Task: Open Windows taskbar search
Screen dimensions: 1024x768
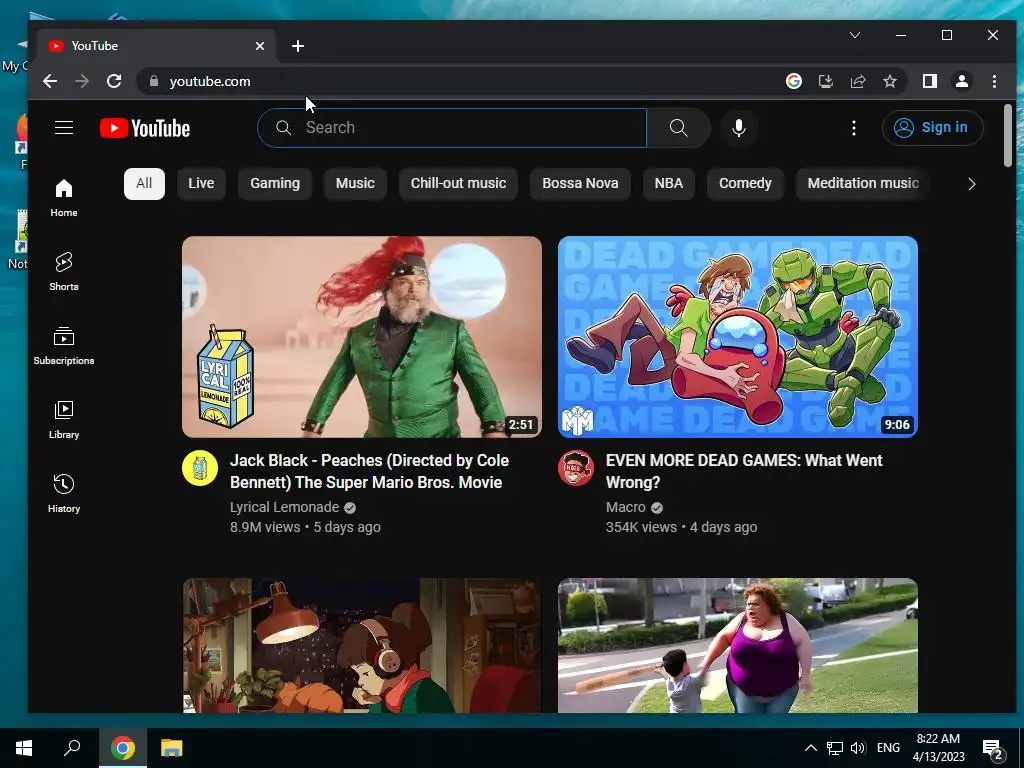Action: tap(72, 748)
